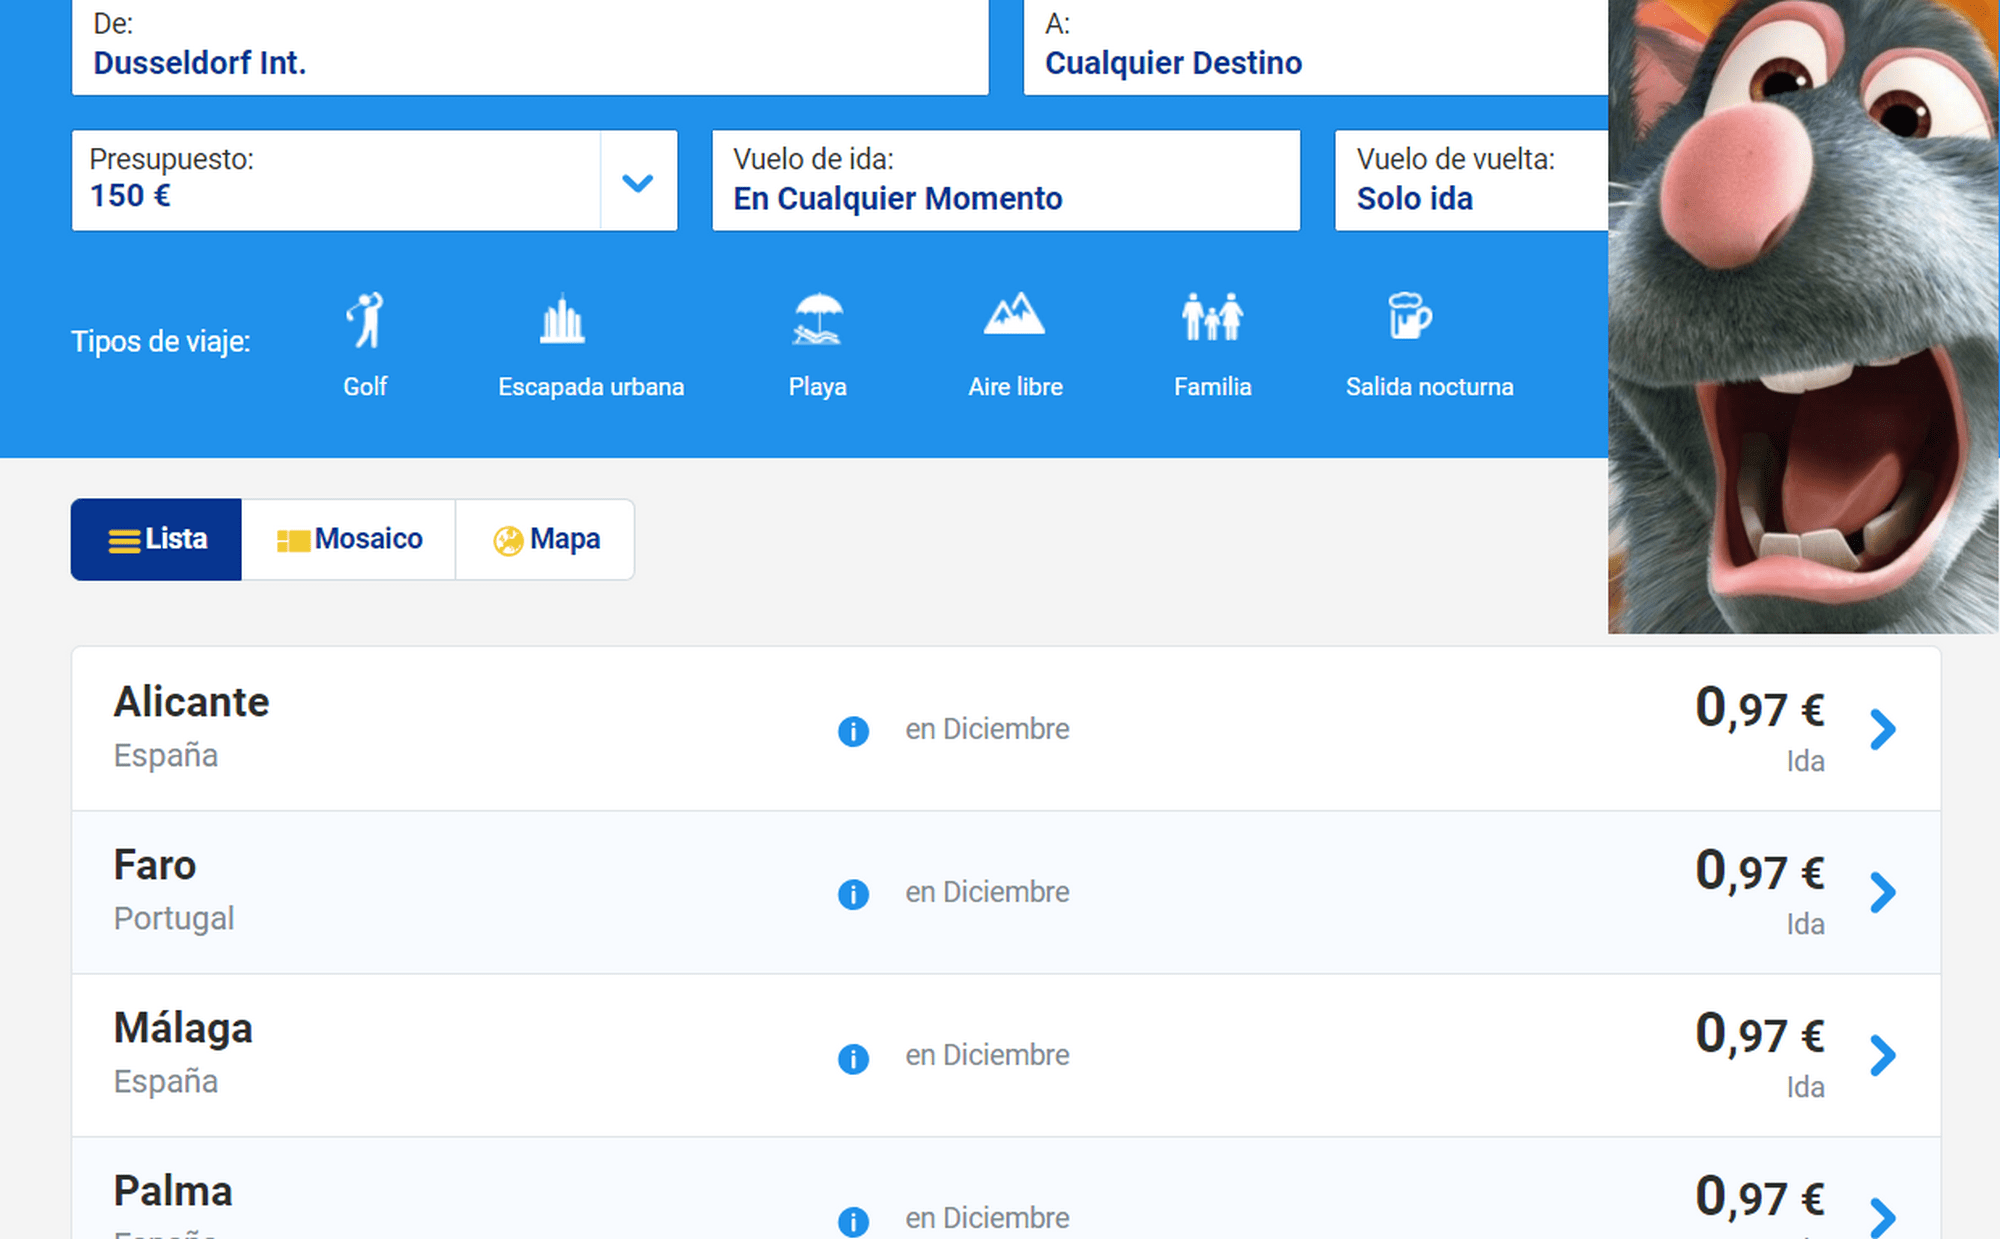Open Faro flight details chevron
This screenshot has width=2000, height=1239.
tap(1883, 892)
